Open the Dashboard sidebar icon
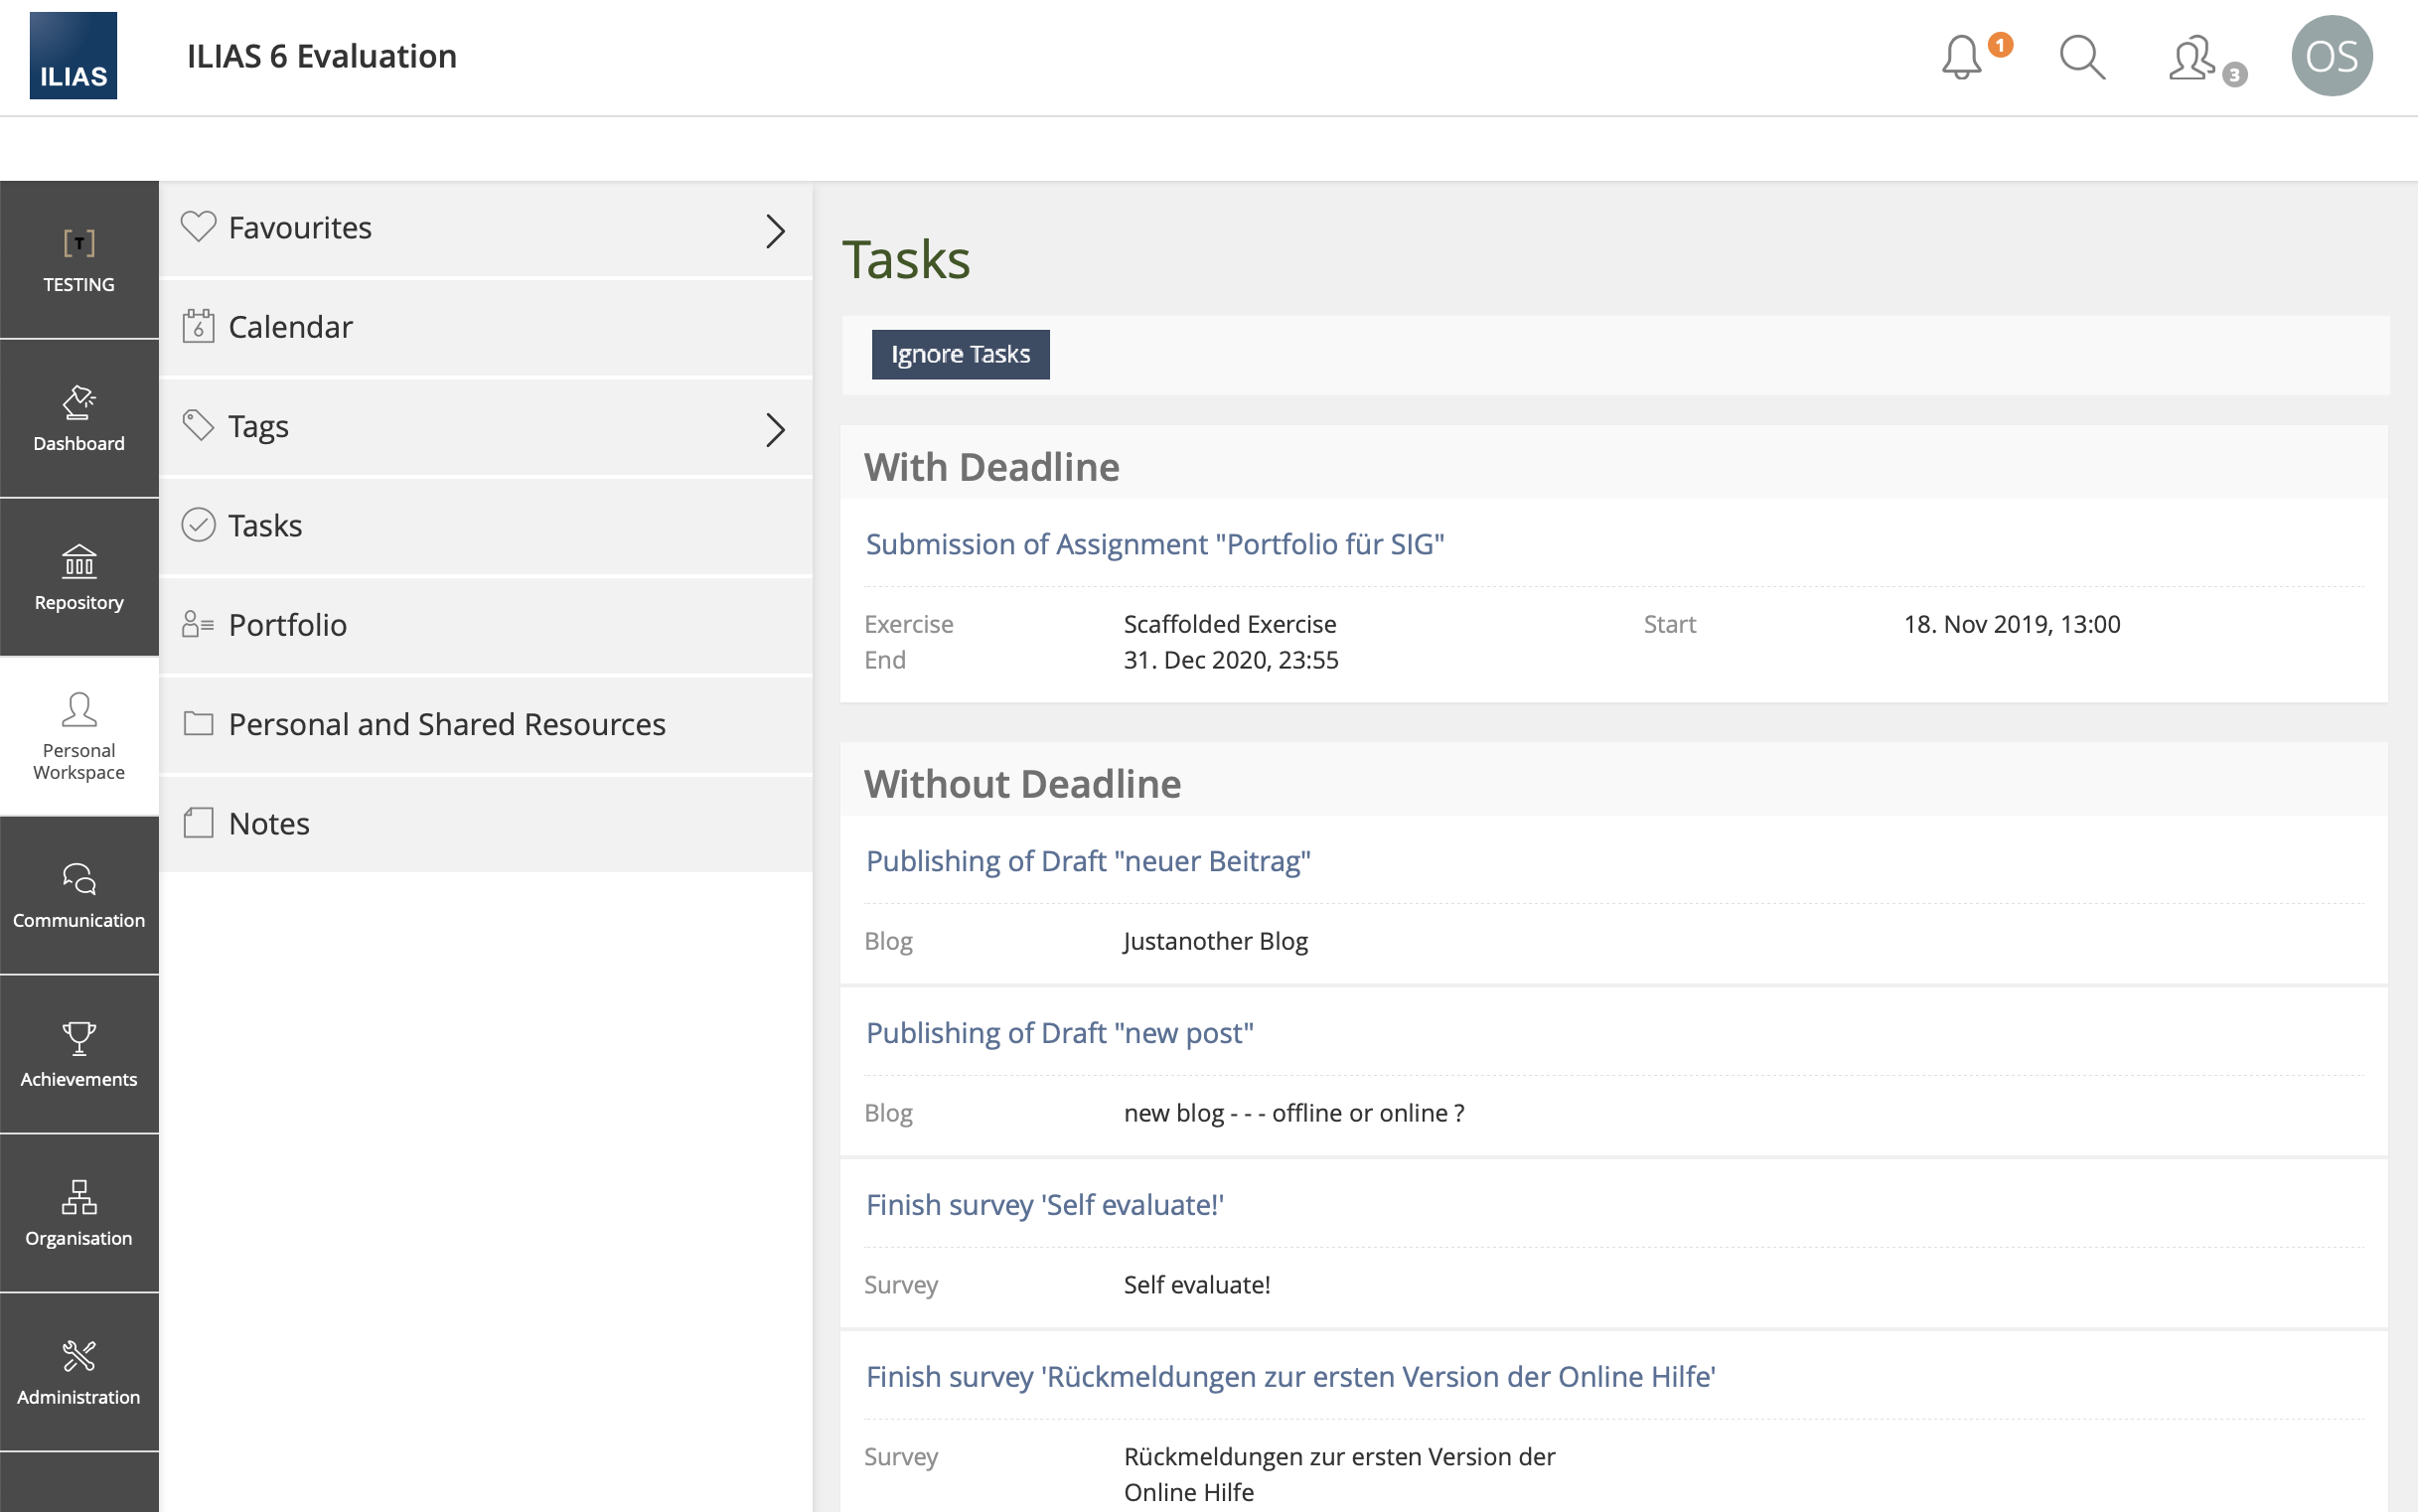Viewport: 2418px width, 1512px height. pyautogui.click(x=79, y=418)
